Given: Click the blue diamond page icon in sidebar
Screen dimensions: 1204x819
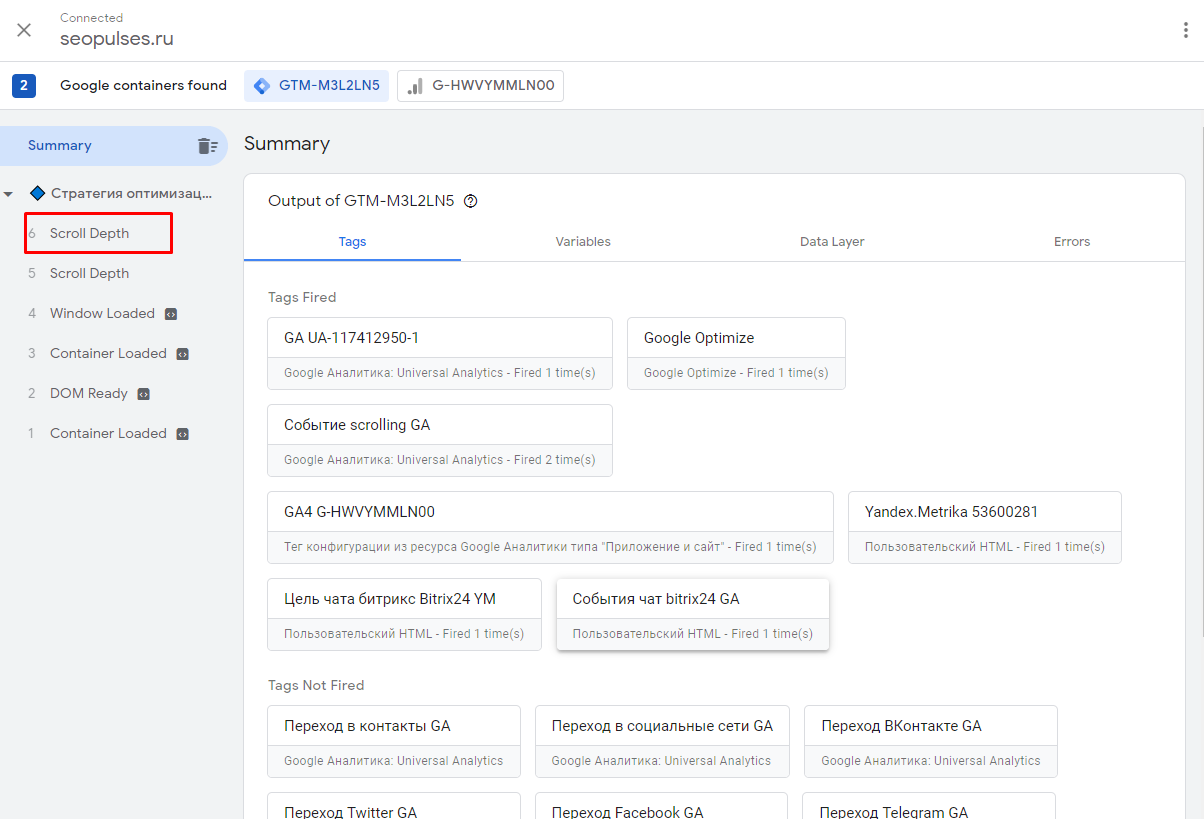Looking at the screenshot, I should pos(38,193).
